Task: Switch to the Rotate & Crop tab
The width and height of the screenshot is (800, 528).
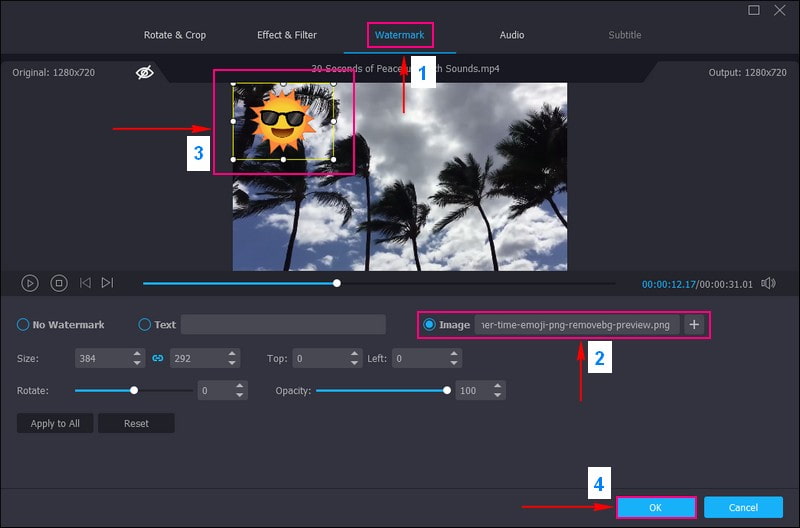Action: [x=175, y=35]
